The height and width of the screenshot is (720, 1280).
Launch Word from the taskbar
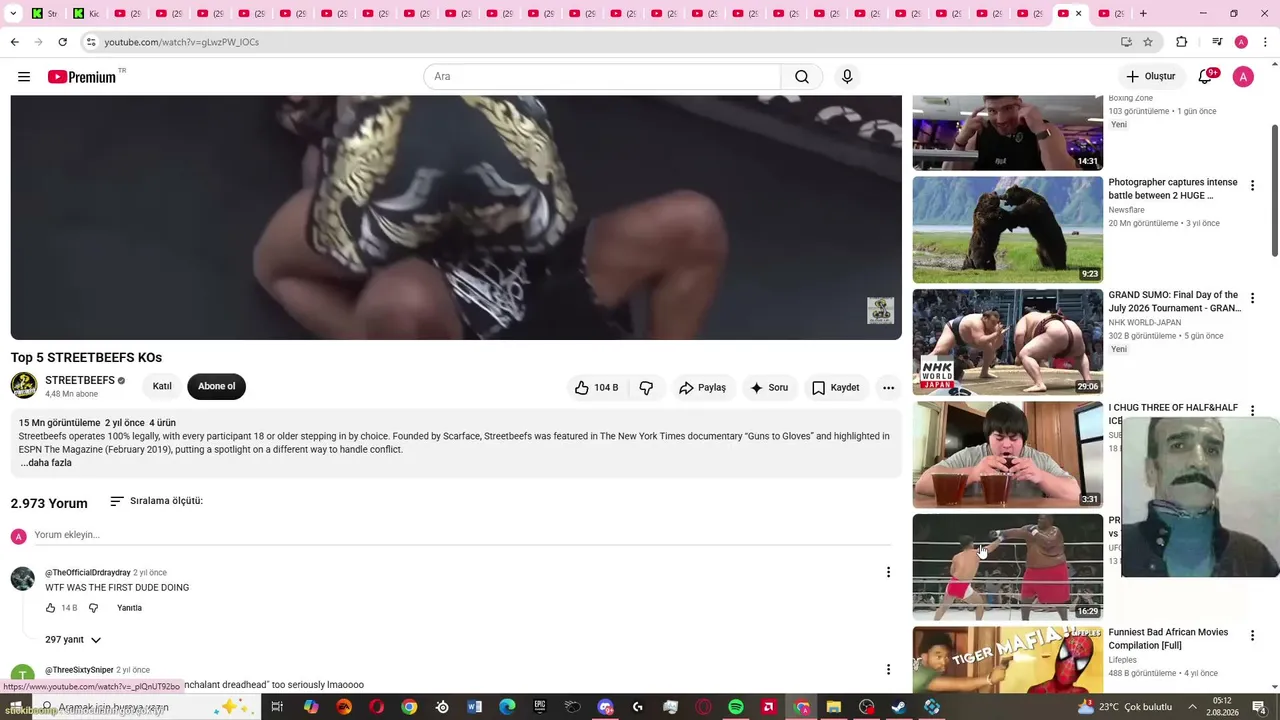tap(474, 707)
